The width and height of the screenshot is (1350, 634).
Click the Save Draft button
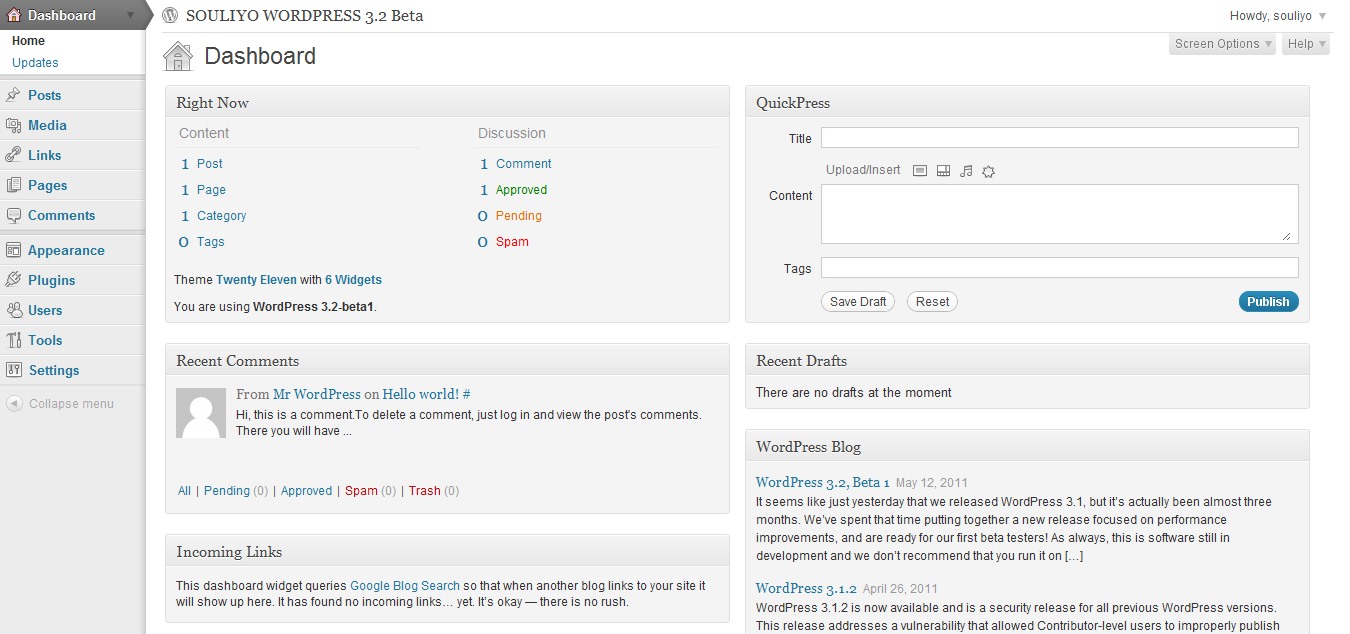click(858, 302)
